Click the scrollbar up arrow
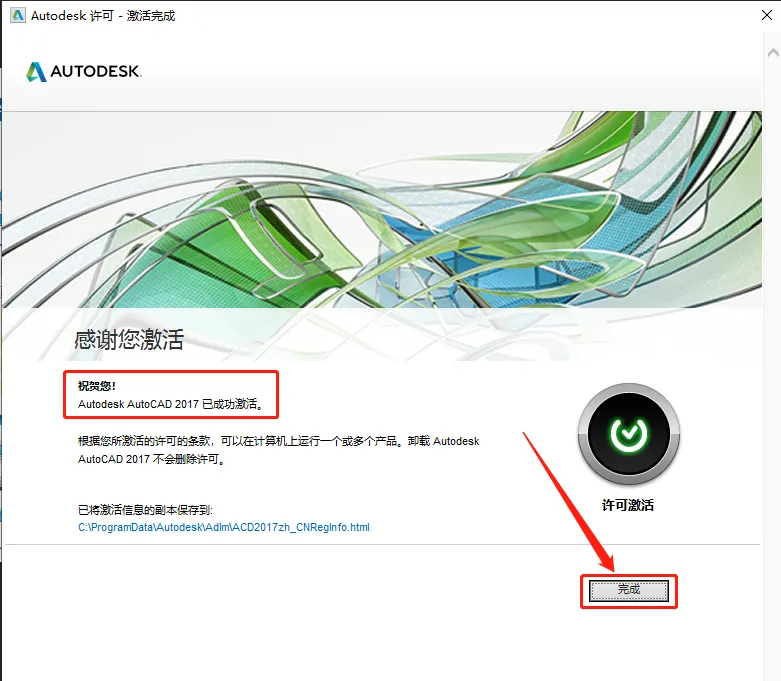 pos(773,52)
